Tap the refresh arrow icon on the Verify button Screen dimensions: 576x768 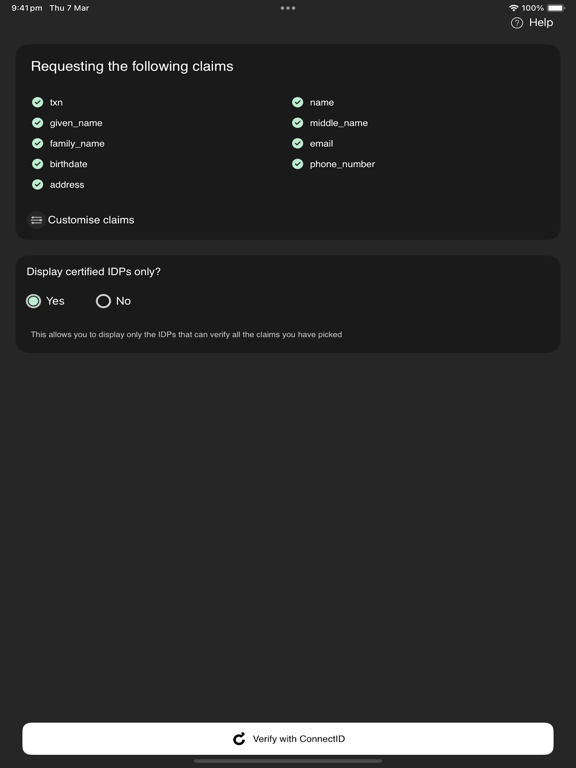[239, 739]
